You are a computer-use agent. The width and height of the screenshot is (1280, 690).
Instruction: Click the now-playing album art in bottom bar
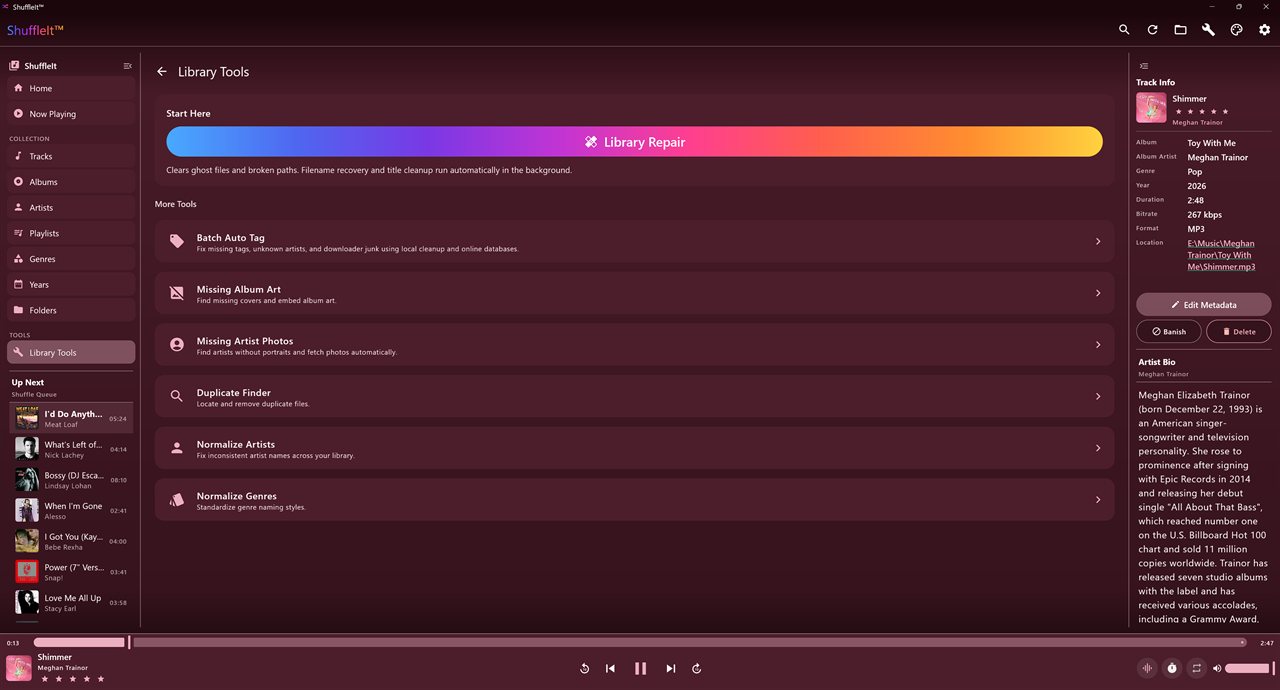point(19,668)
